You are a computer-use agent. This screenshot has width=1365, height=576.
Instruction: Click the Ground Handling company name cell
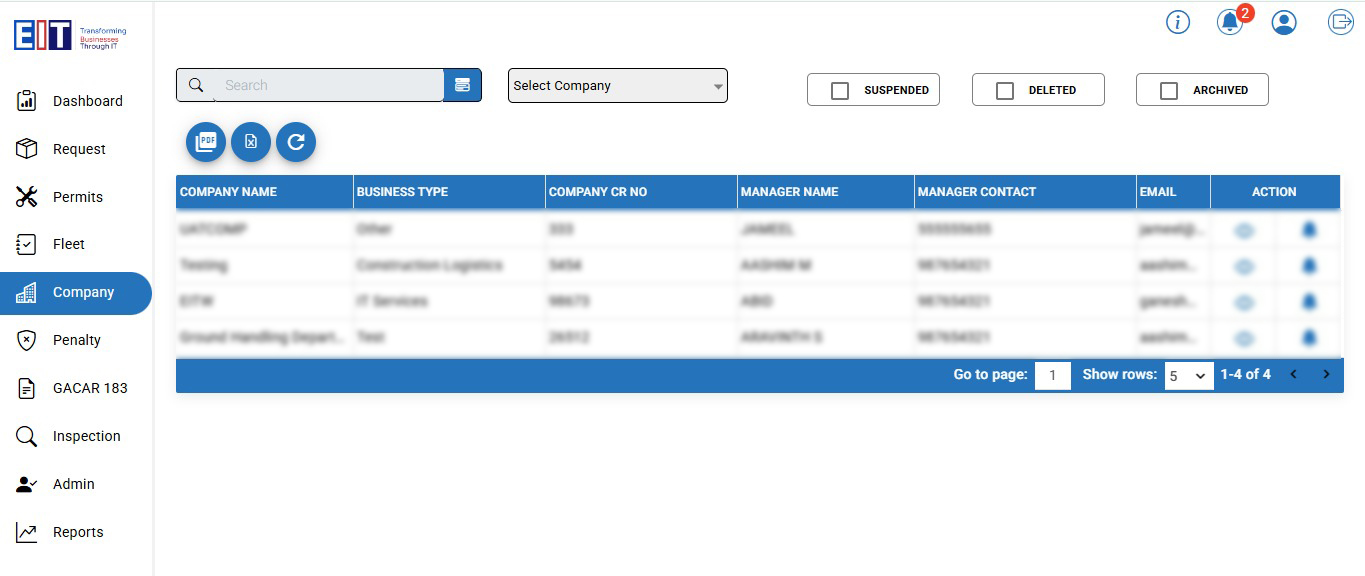click(264, 338)
